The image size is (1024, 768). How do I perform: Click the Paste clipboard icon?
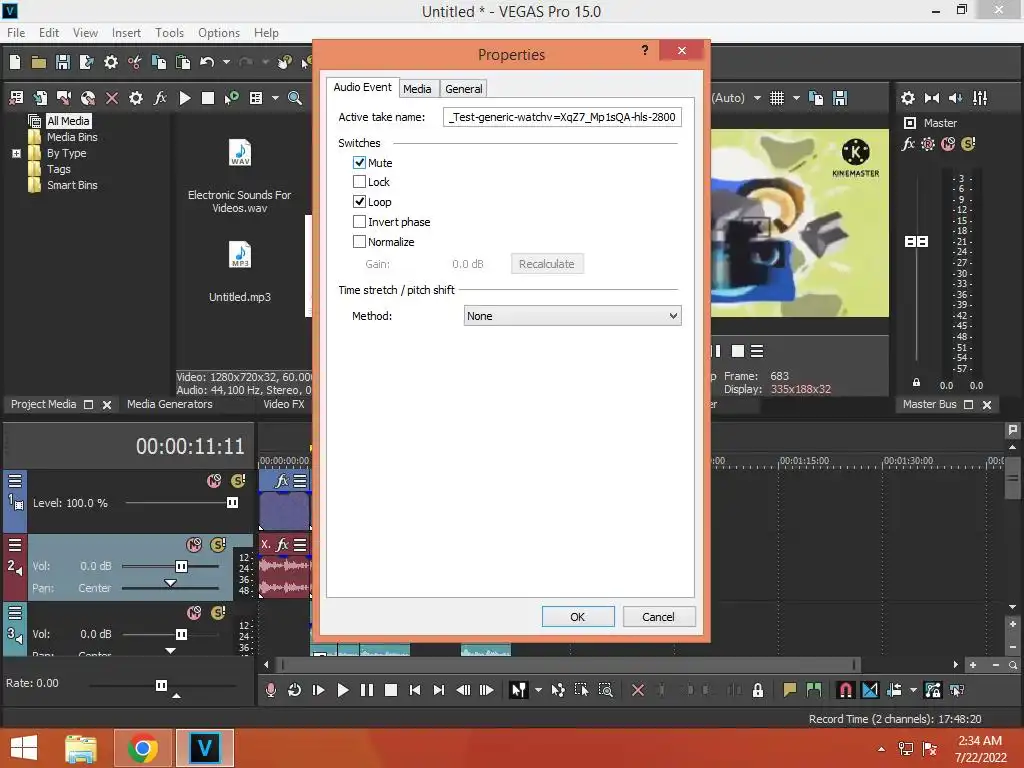[x=183, y=62]
